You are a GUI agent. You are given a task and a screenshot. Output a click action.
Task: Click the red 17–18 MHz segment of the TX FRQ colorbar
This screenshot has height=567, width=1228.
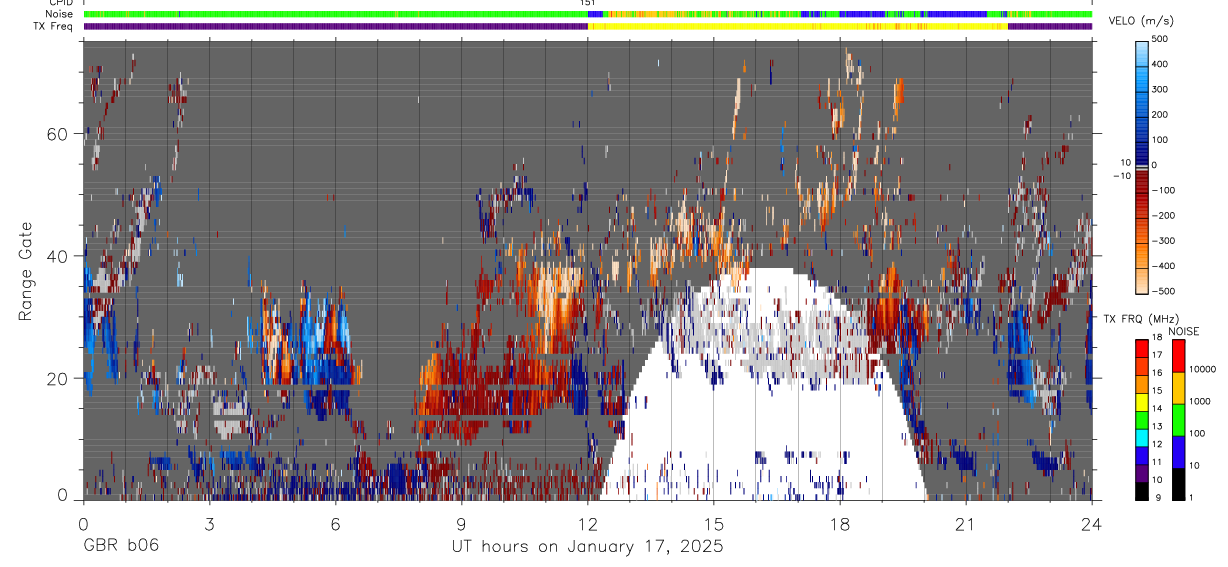click(1142, 348)
